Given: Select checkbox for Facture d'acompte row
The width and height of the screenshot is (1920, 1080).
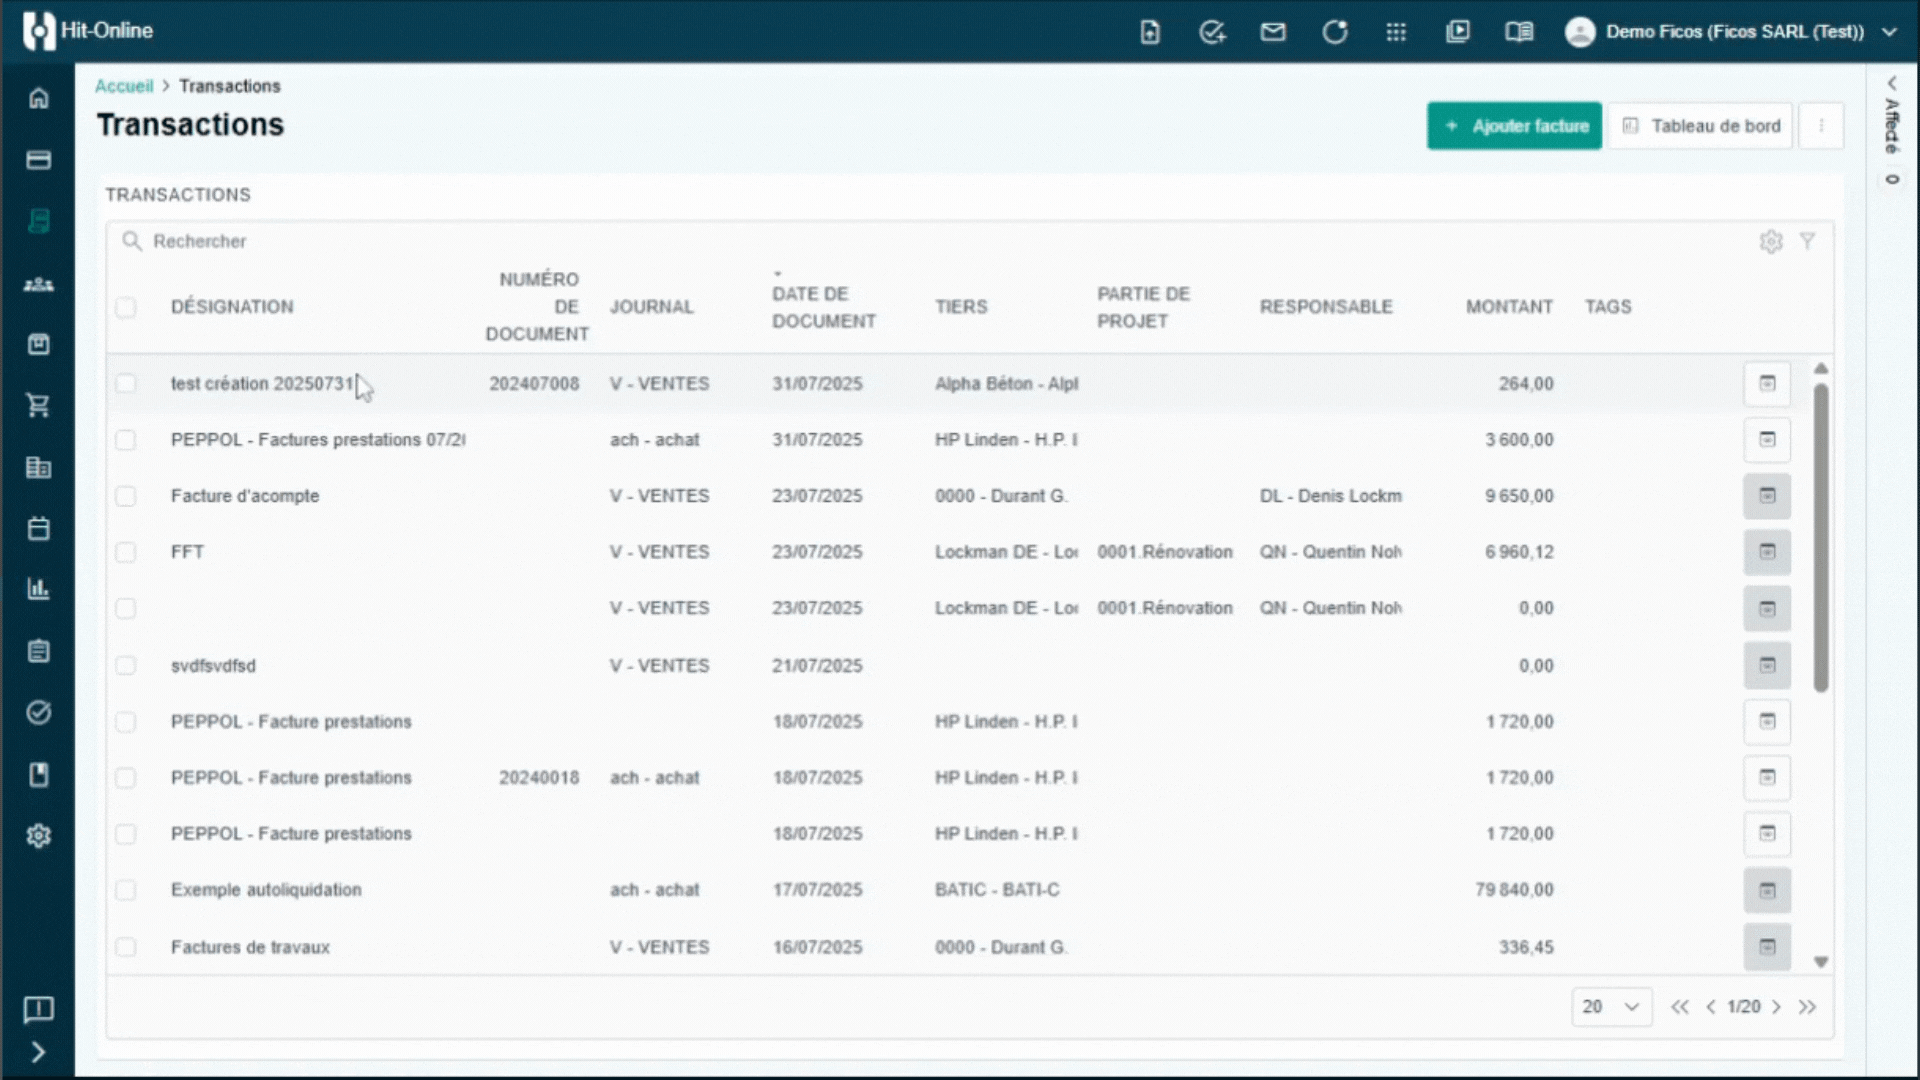Looking at the screenshot, I should (125, 495).
